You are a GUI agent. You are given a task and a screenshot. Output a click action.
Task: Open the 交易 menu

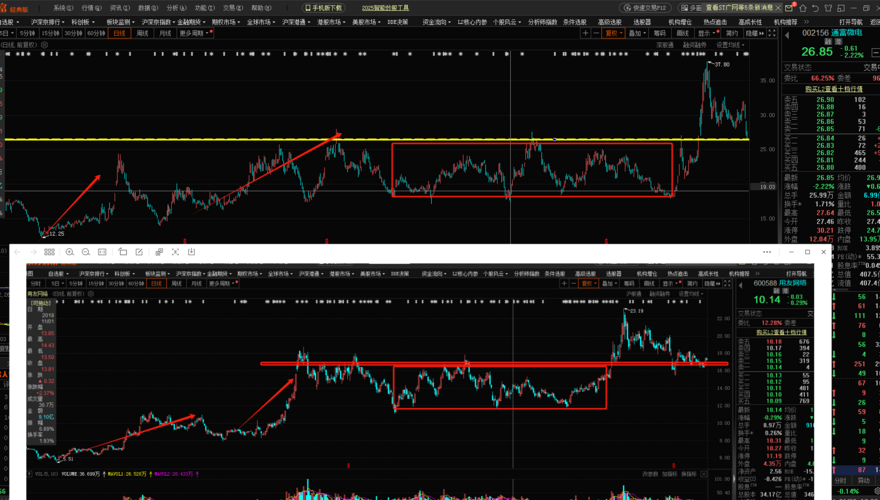pyautogui.click(x=233, y=8)
